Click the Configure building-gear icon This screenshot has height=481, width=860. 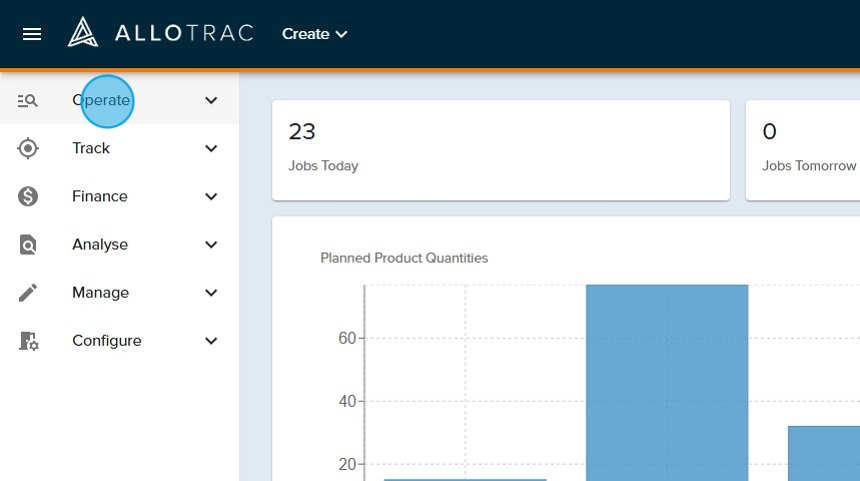click(28, 341)
